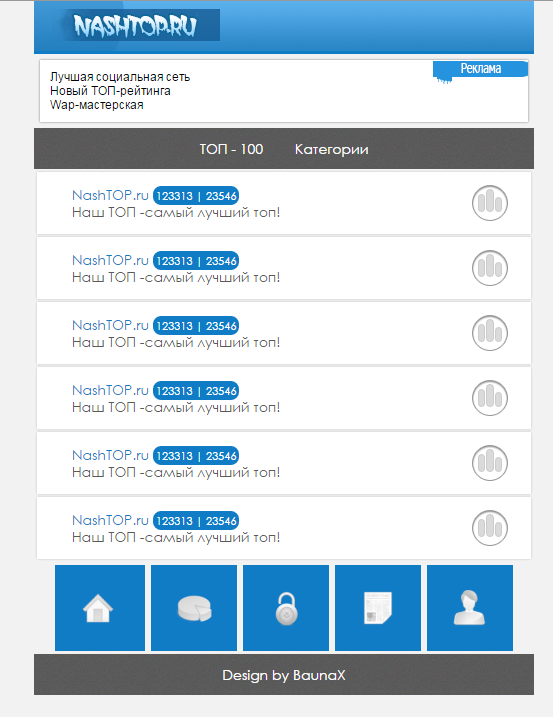Open link Новый ТОП-рейтинга
This screenshot has width=553, height=717.
tap(110, 91)
